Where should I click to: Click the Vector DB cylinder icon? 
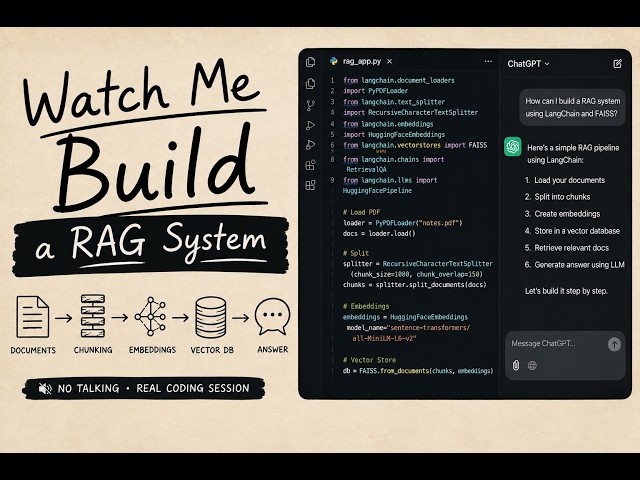211,317
